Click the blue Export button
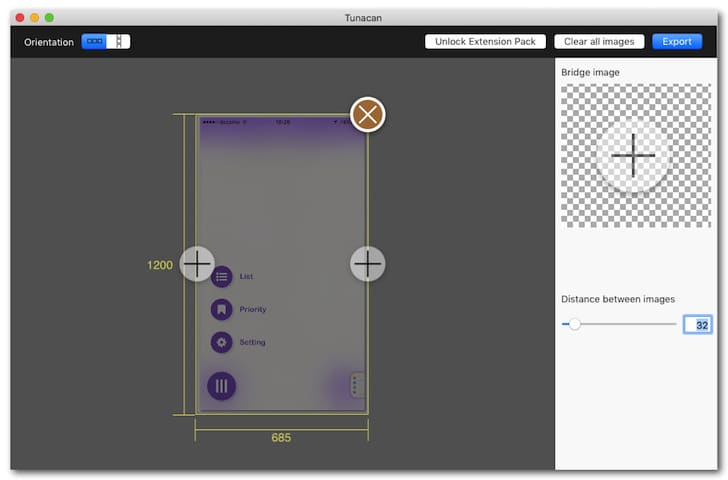728x480 pixels. [677, 42]
